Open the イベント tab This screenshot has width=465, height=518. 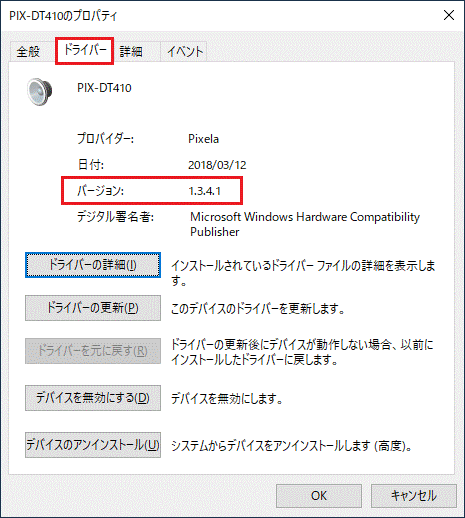pos(185,52)
